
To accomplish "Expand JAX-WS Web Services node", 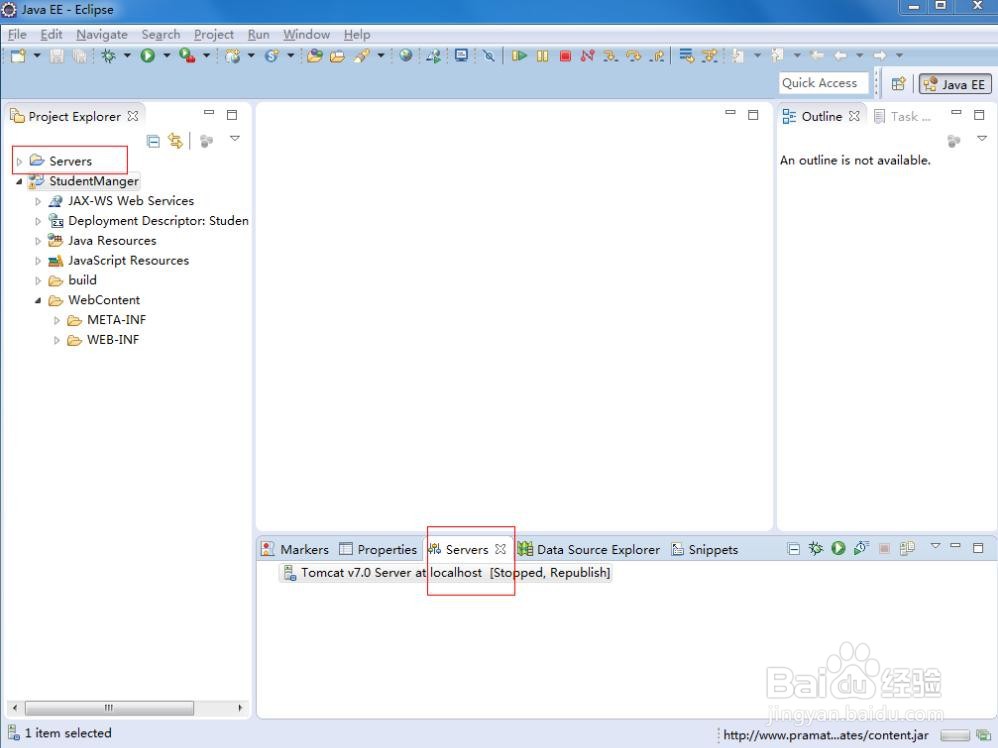I will pyautogui.click(x=38, y=201).
